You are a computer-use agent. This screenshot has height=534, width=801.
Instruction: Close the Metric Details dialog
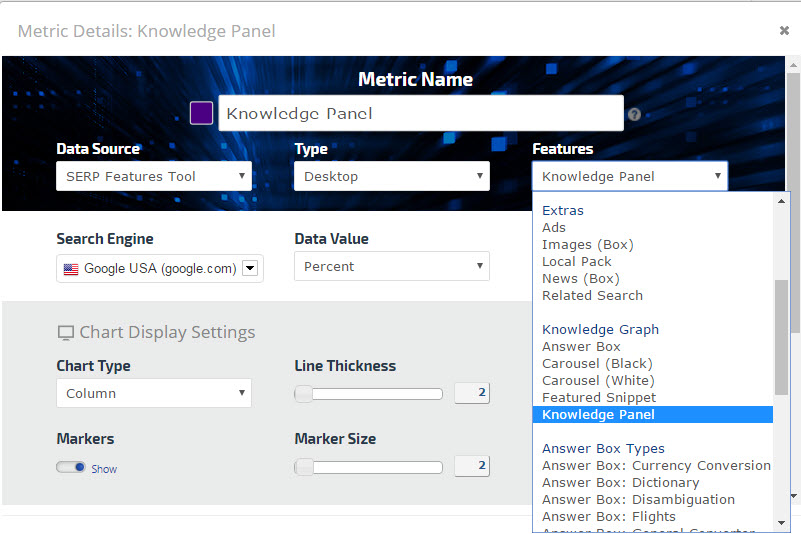point(784,31)
